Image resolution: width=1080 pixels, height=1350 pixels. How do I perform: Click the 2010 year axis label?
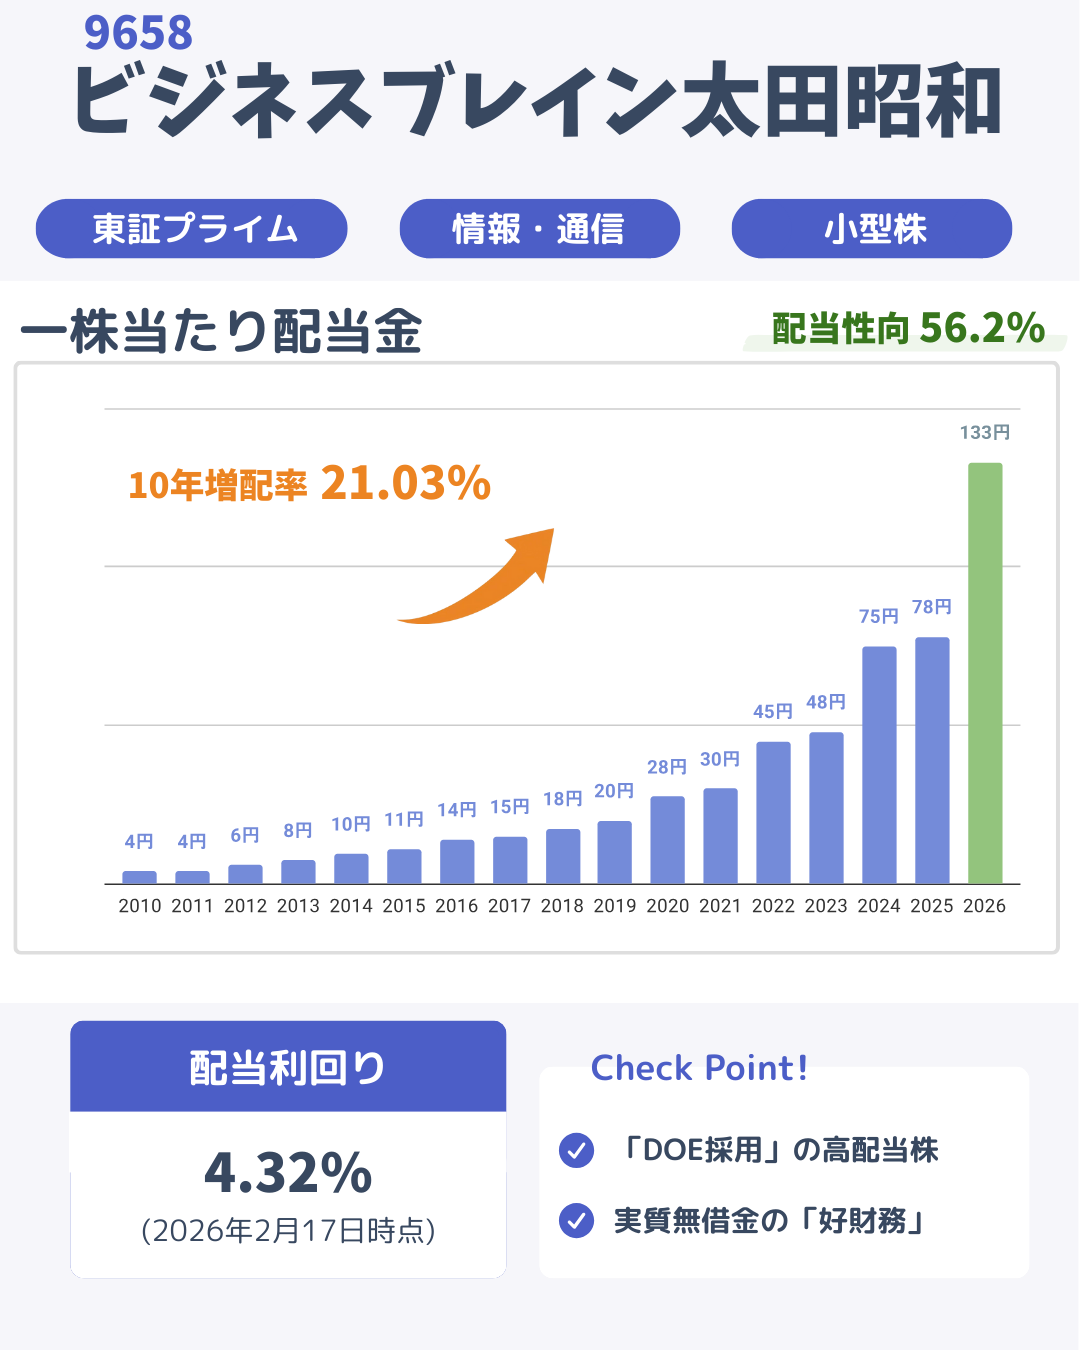pos(140,906)
